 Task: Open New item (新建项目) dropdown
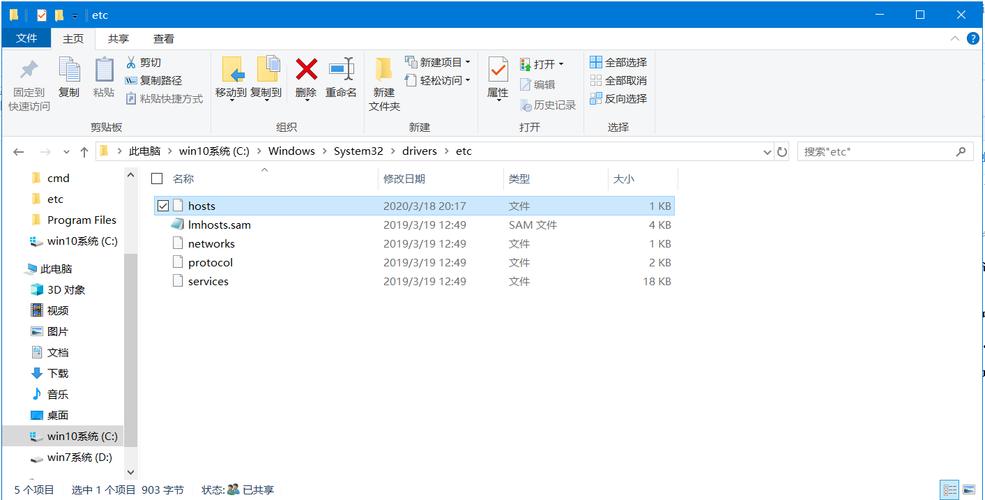pyautogui.click(x=438, y=62)
